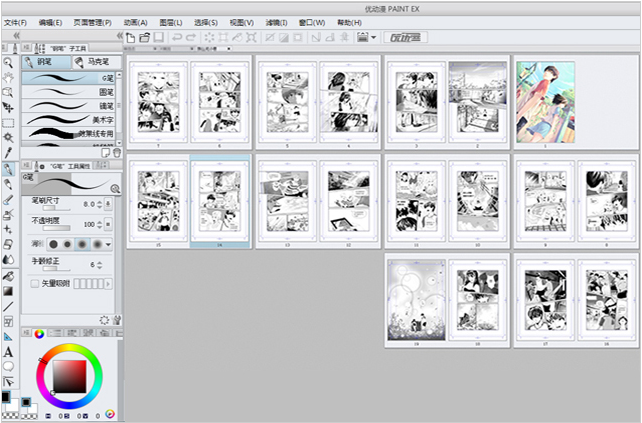The height and width of the screenshot is (423, 642).
Task: Click the color wheel hue ring
Action: pos(69,348)
